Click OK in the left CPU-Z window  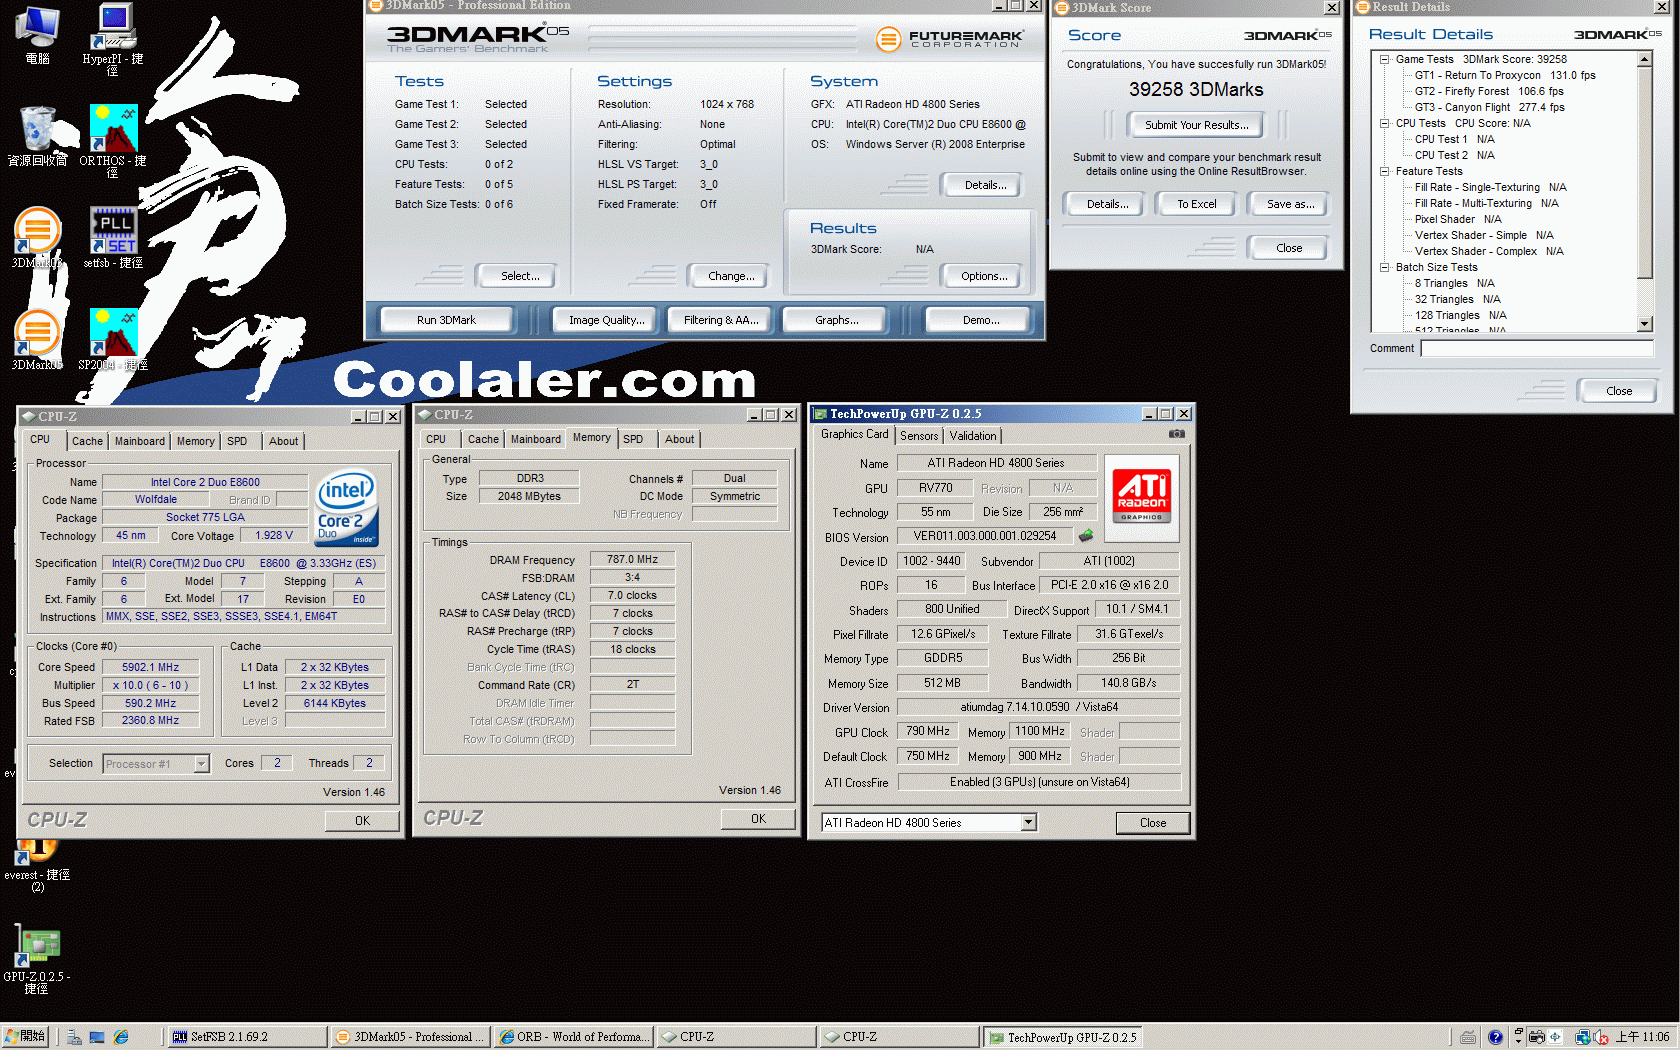tap(362, 821)
